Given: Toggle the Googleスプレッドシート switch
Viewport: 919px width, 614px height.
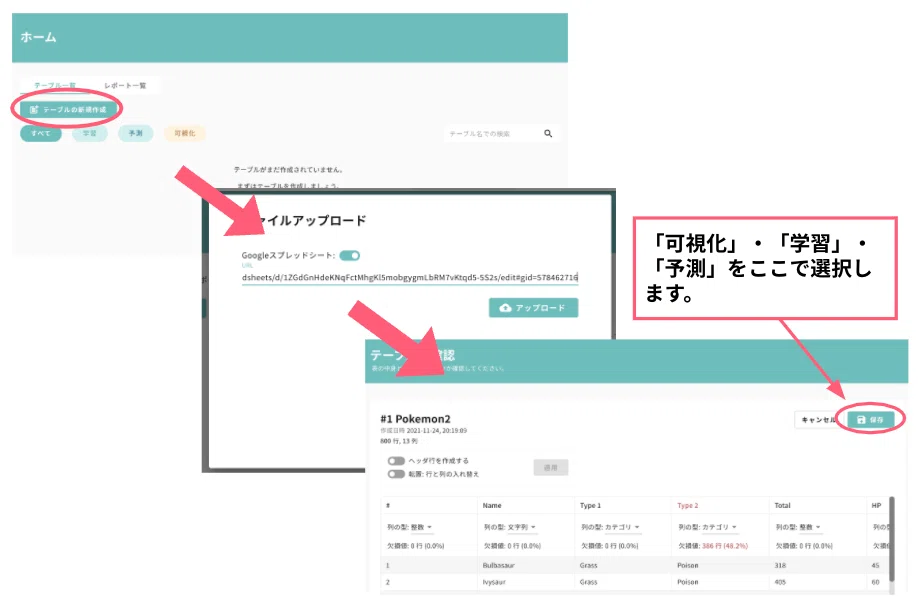Looking at the screenshot, I should (350, 255).
